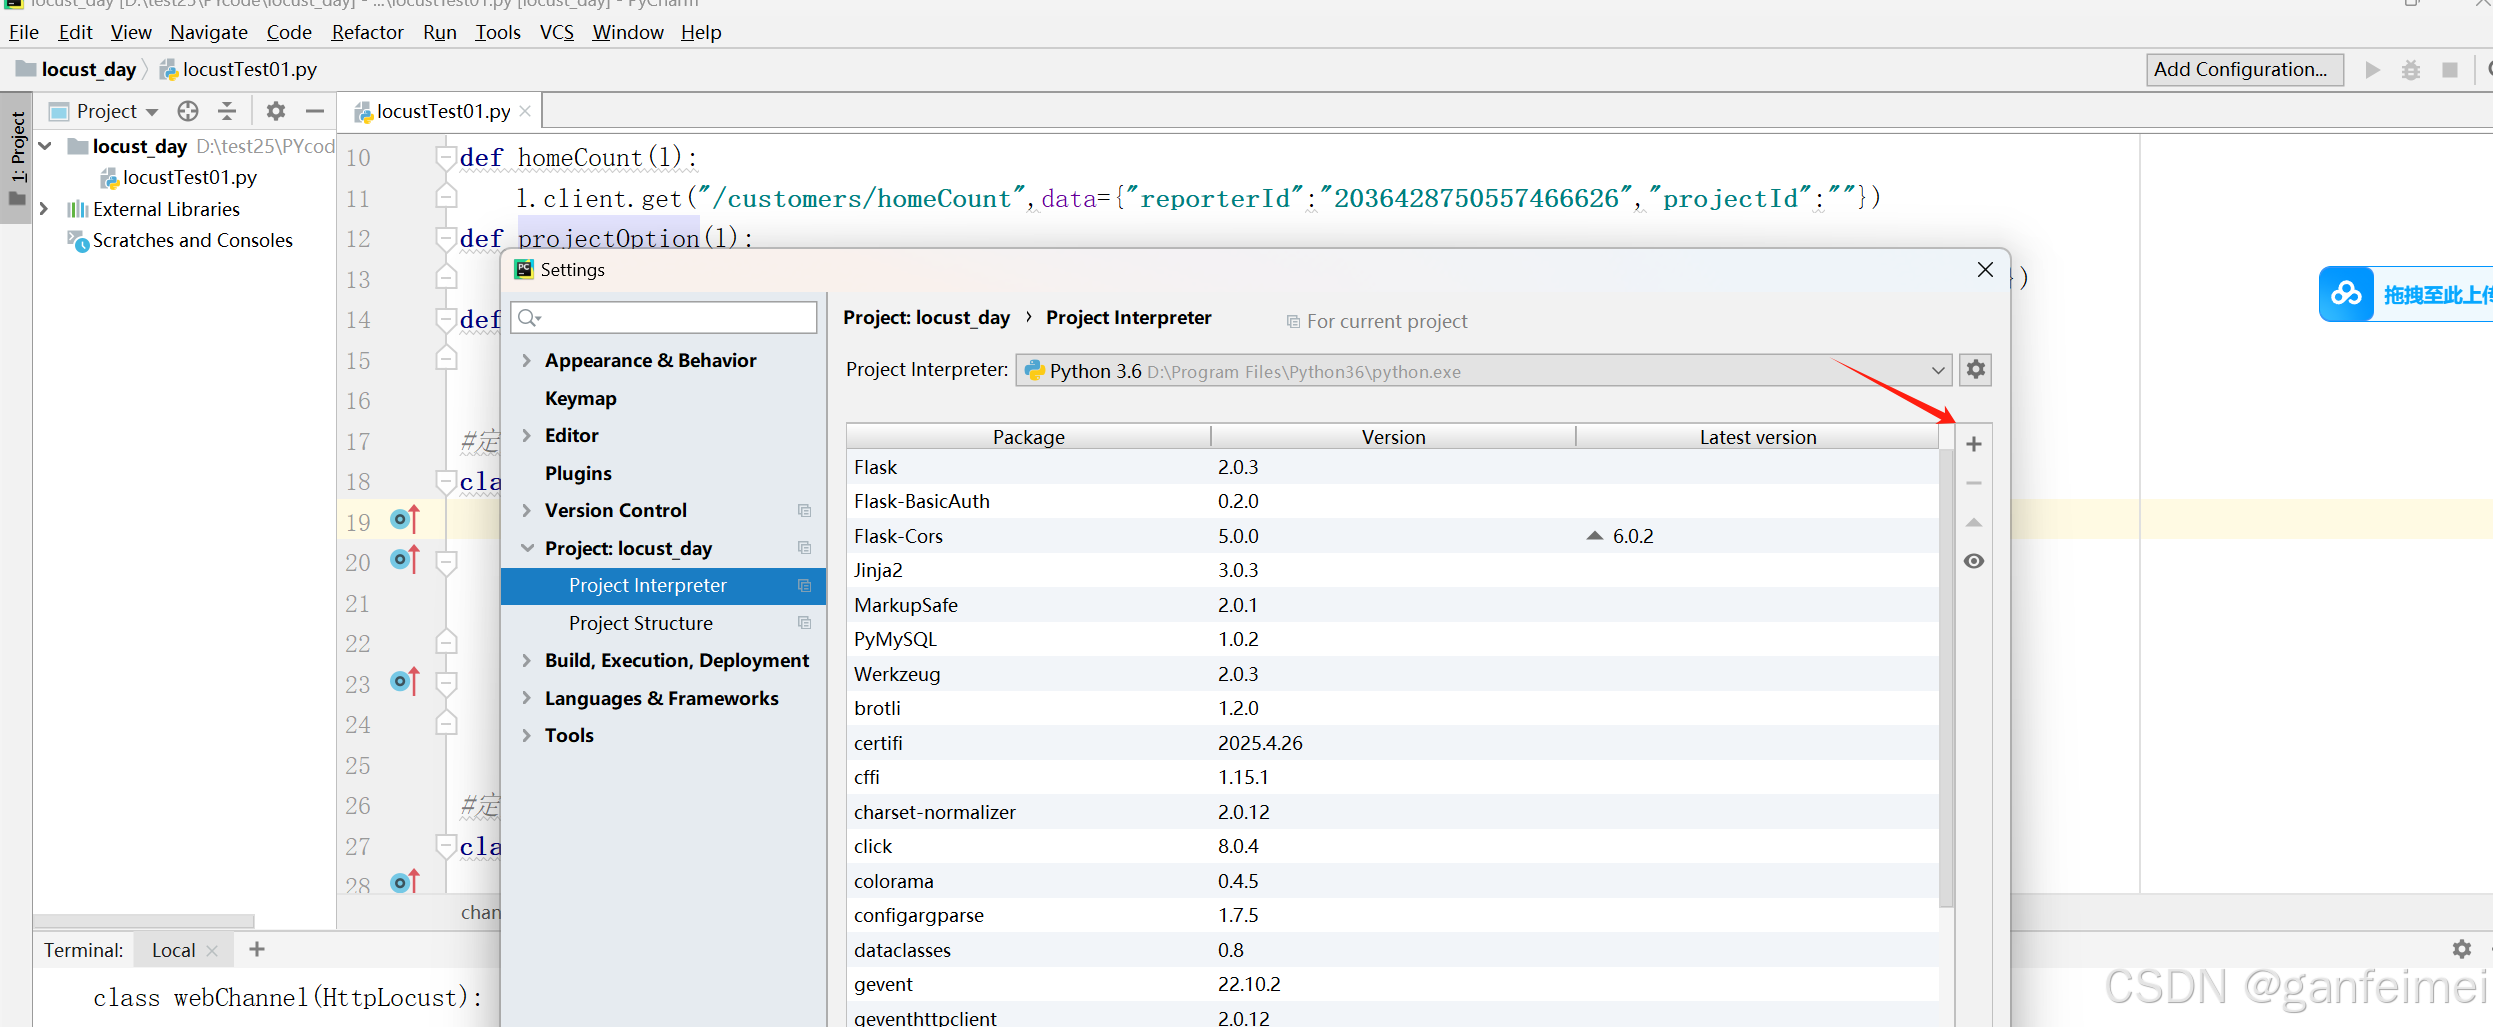The image size is (2493, 1027).
Task: Open Project panel gear options
Action: click(x=276, y=111)
